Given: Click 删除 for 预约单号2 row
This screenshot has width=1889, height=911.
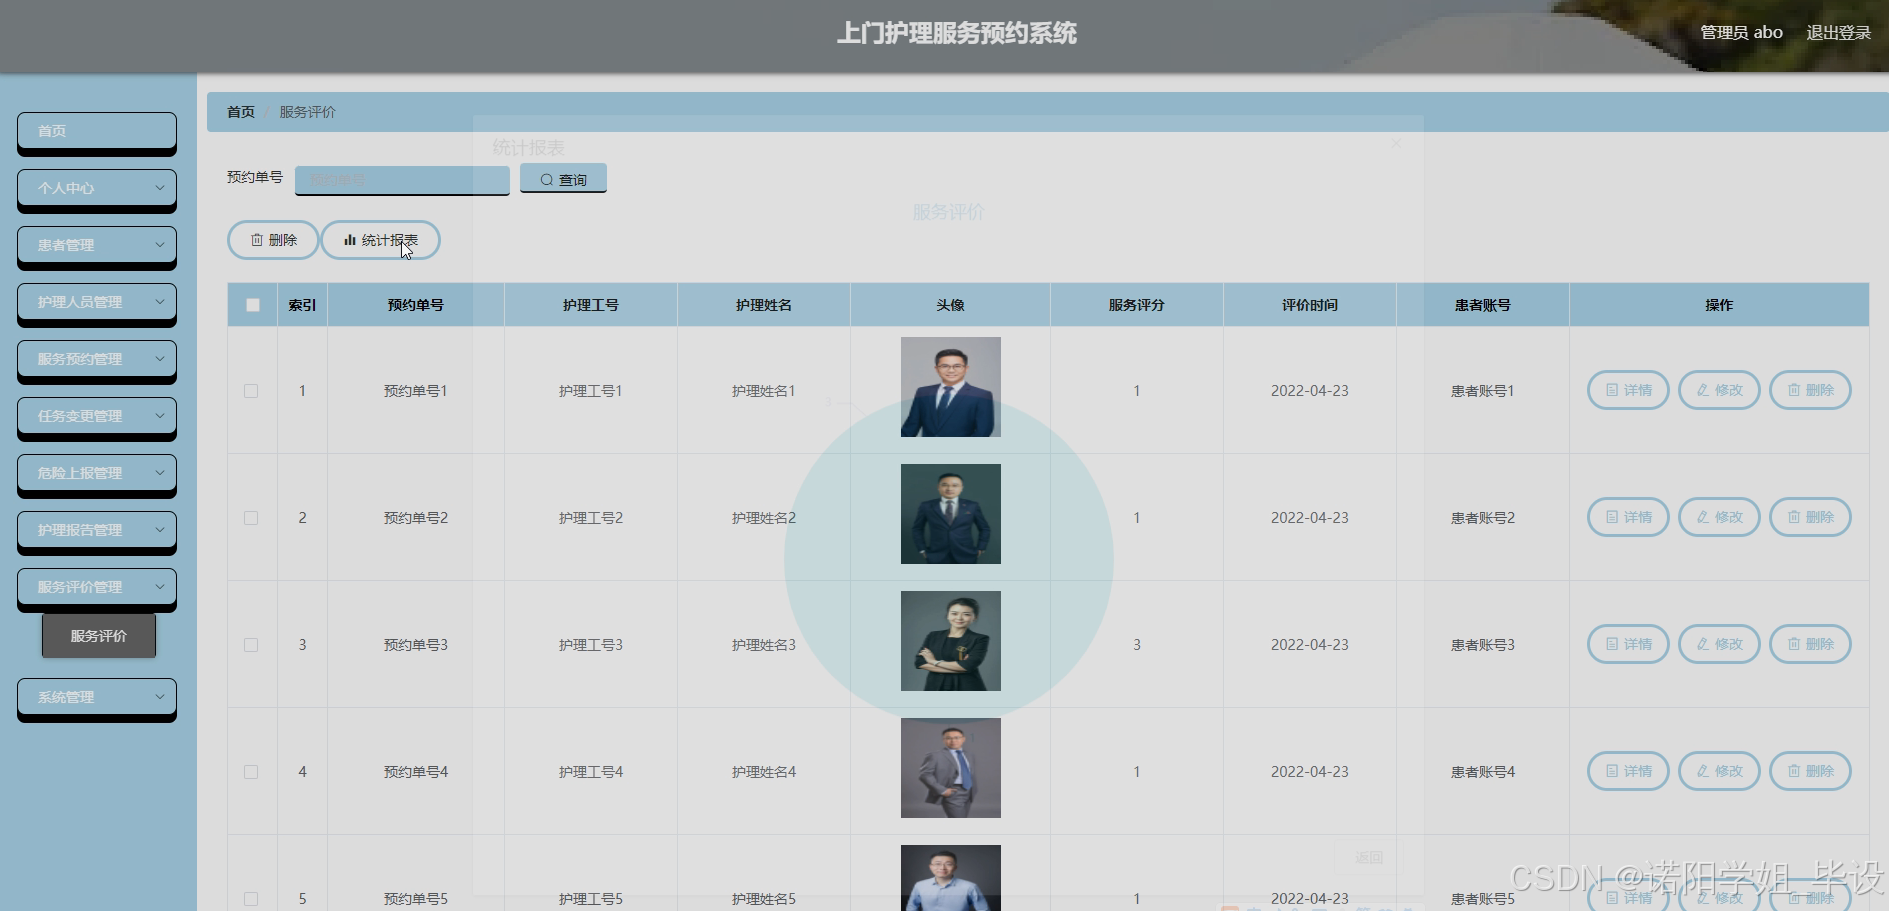Looking at the screenshot, I should coord(1810,517).
